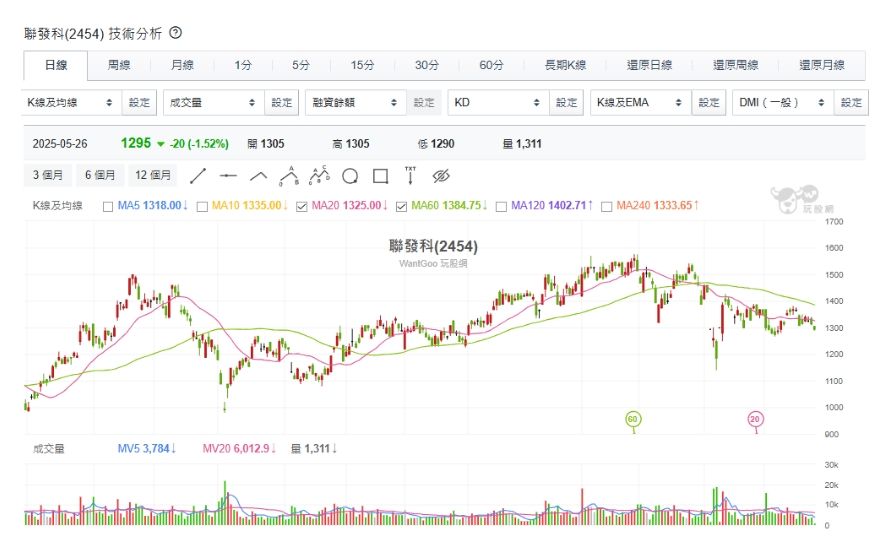Click the 2025-05-26 date text
Screen dimensions: 885x550
click(60, 144)
